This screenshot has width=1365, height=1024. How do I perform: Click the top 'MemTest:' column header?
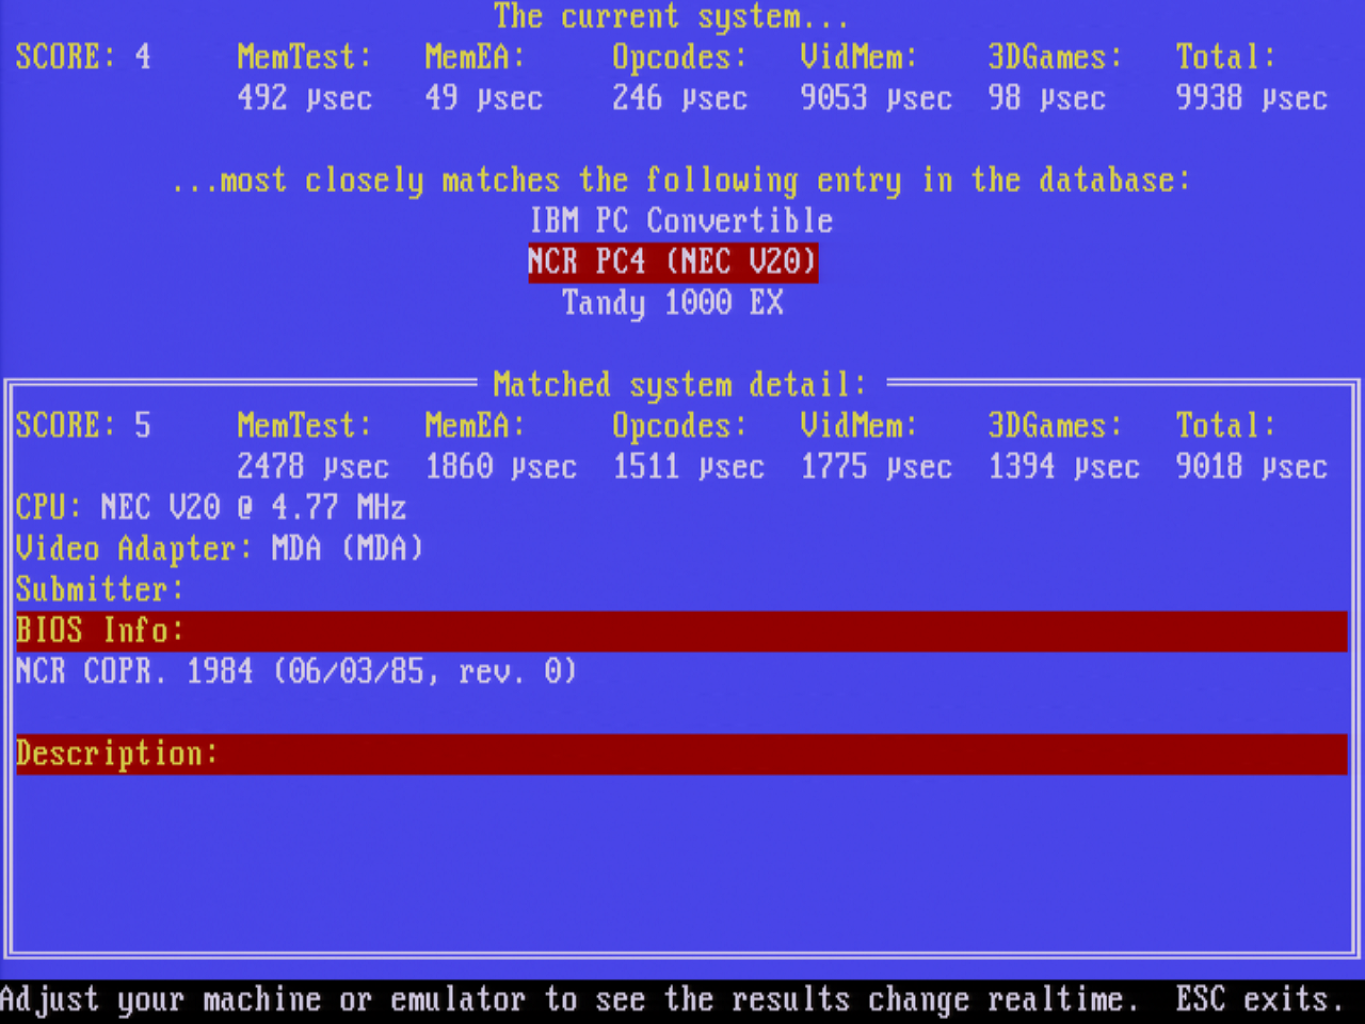point(304,57)
